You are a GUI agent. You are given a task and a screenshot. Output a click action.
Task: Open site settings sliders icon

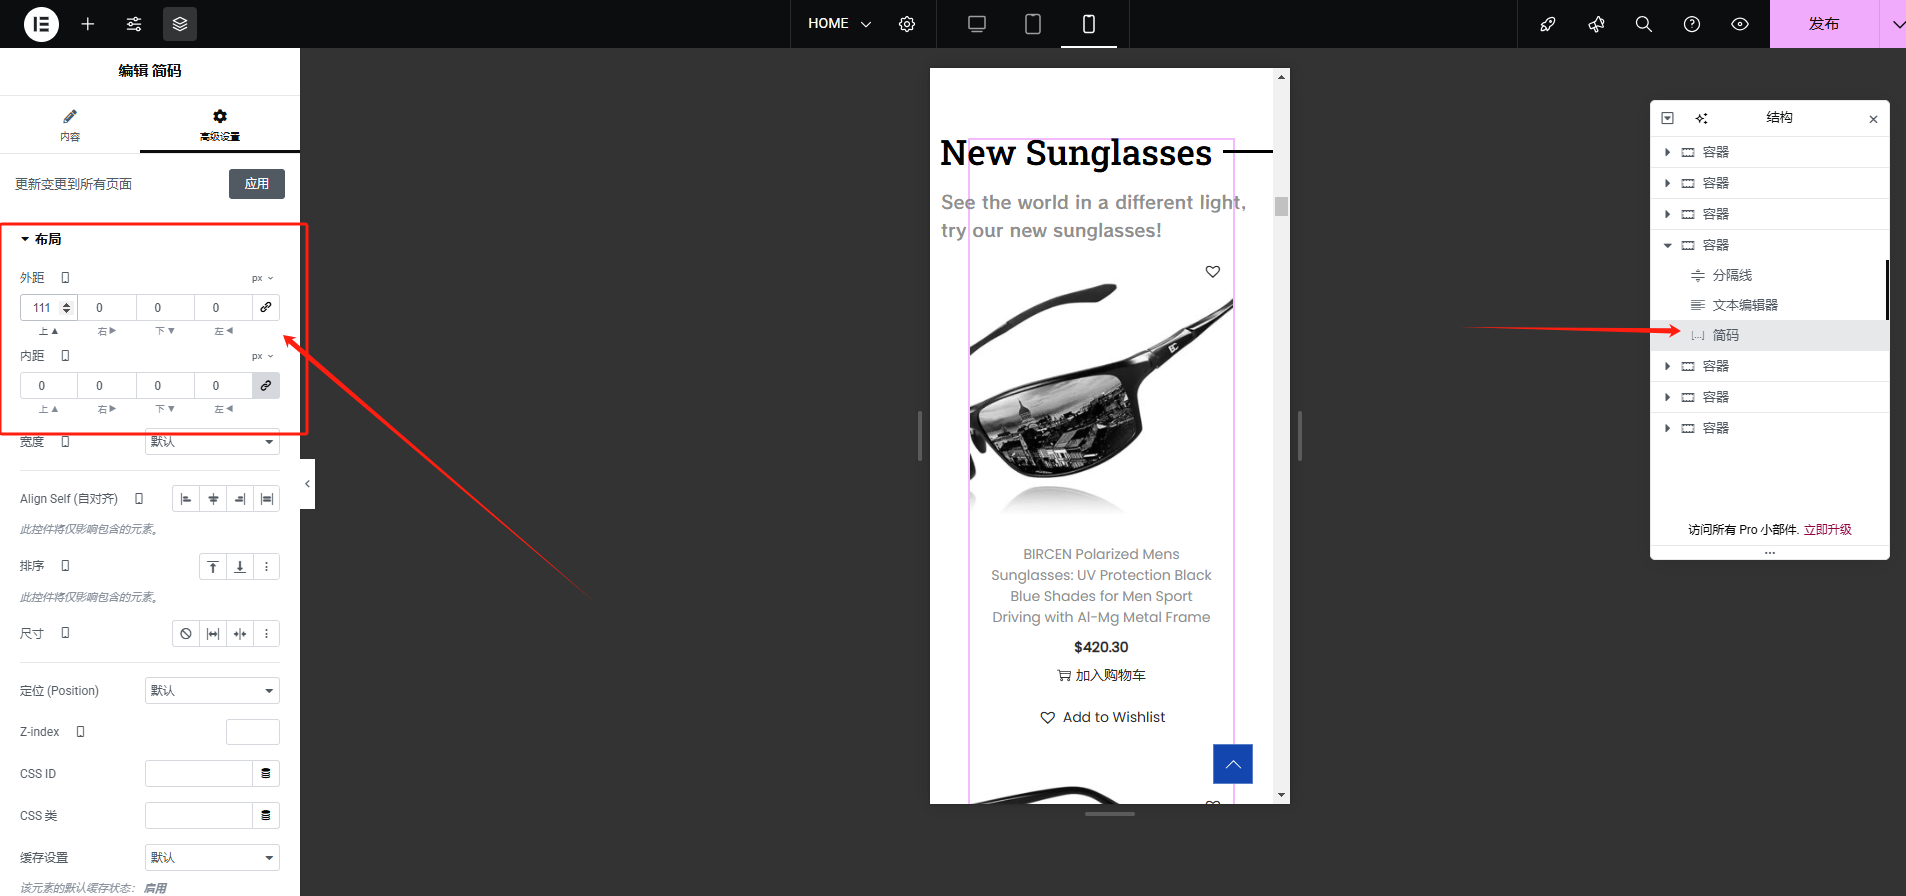click(134, 24)
